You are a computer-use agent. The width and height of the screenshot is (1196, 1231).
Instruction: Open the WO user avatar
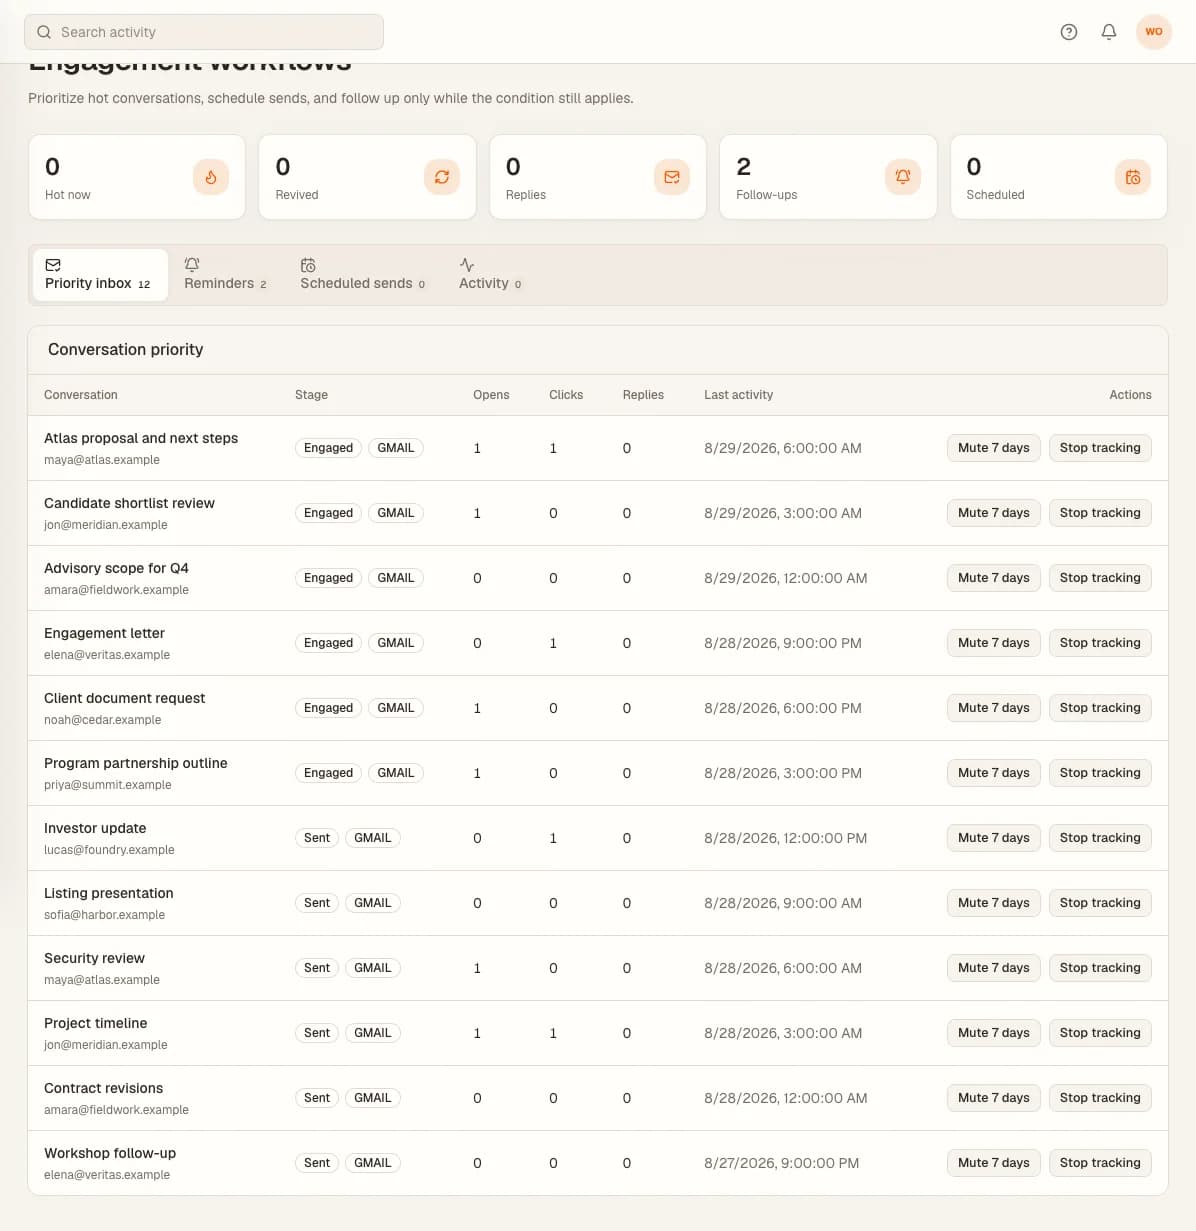pos(1154,32)
